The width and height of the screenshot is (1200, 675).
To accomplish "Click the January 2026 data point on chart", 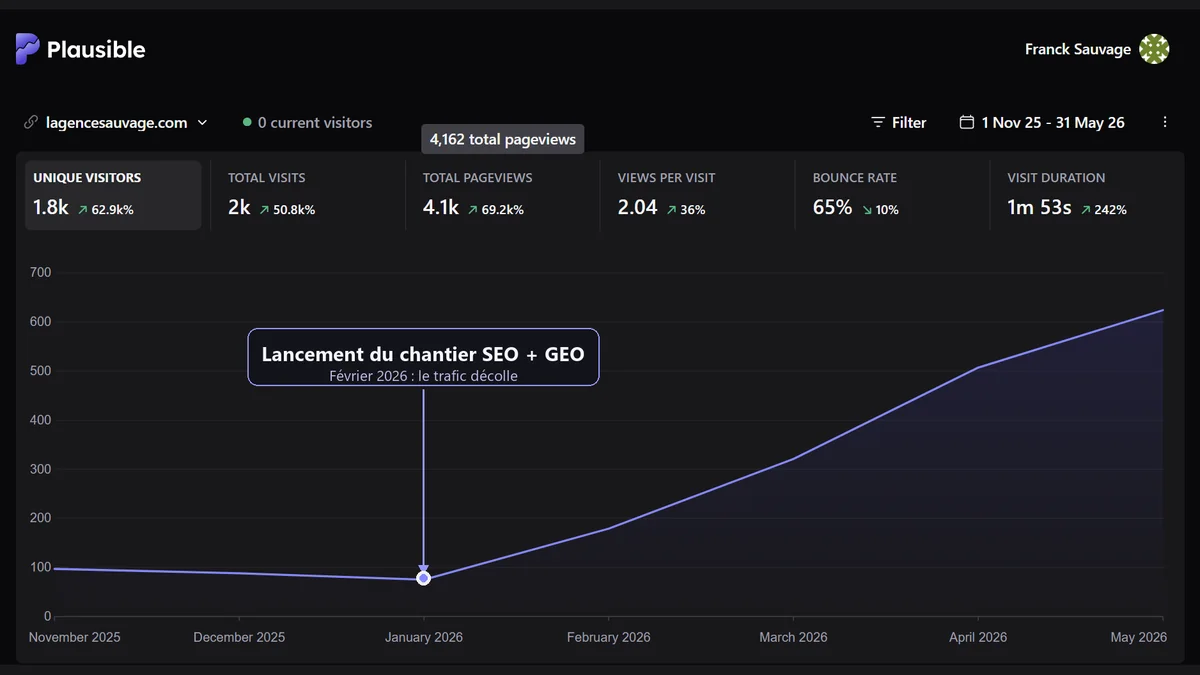I will (423, 578).
